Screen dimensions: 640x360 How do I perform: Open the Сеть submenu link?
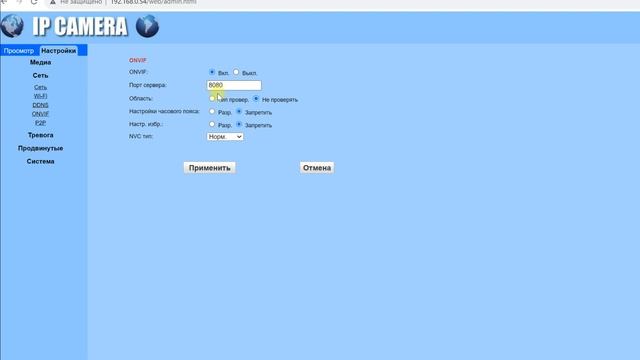(40, 87)
